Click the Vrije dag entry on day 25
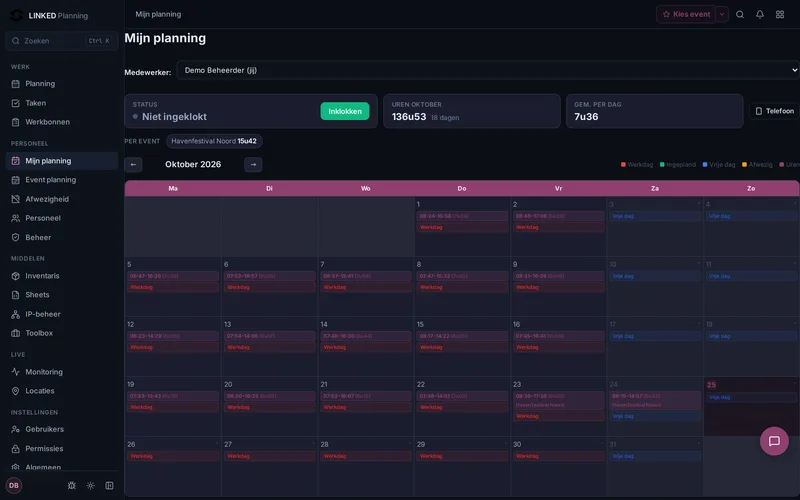This screenshot has width=800, height=500. [751, 397]
